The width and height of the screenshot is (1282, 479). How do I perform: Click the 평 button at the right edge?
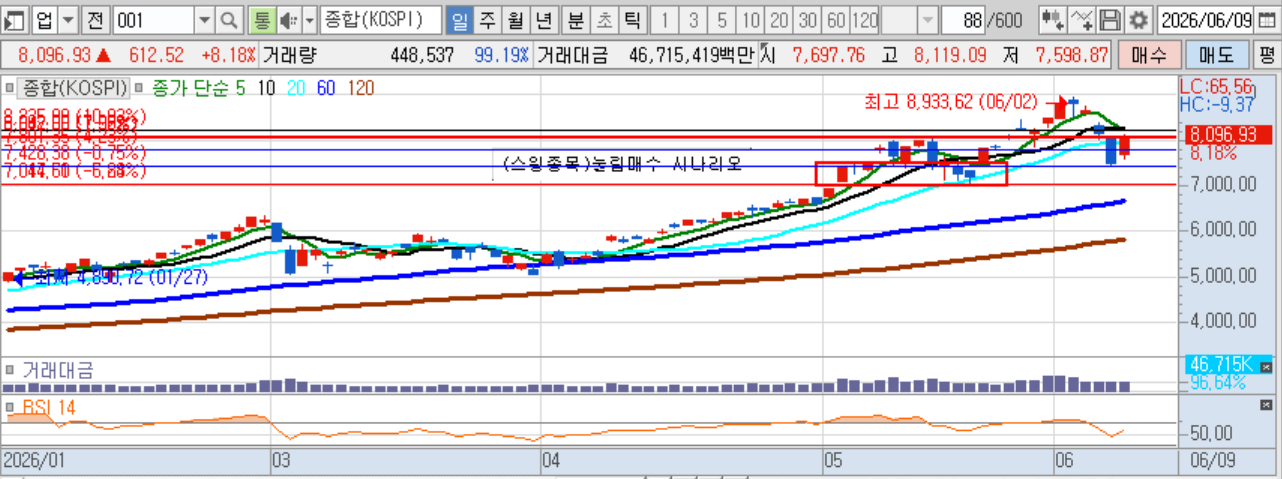point(1268,56)
